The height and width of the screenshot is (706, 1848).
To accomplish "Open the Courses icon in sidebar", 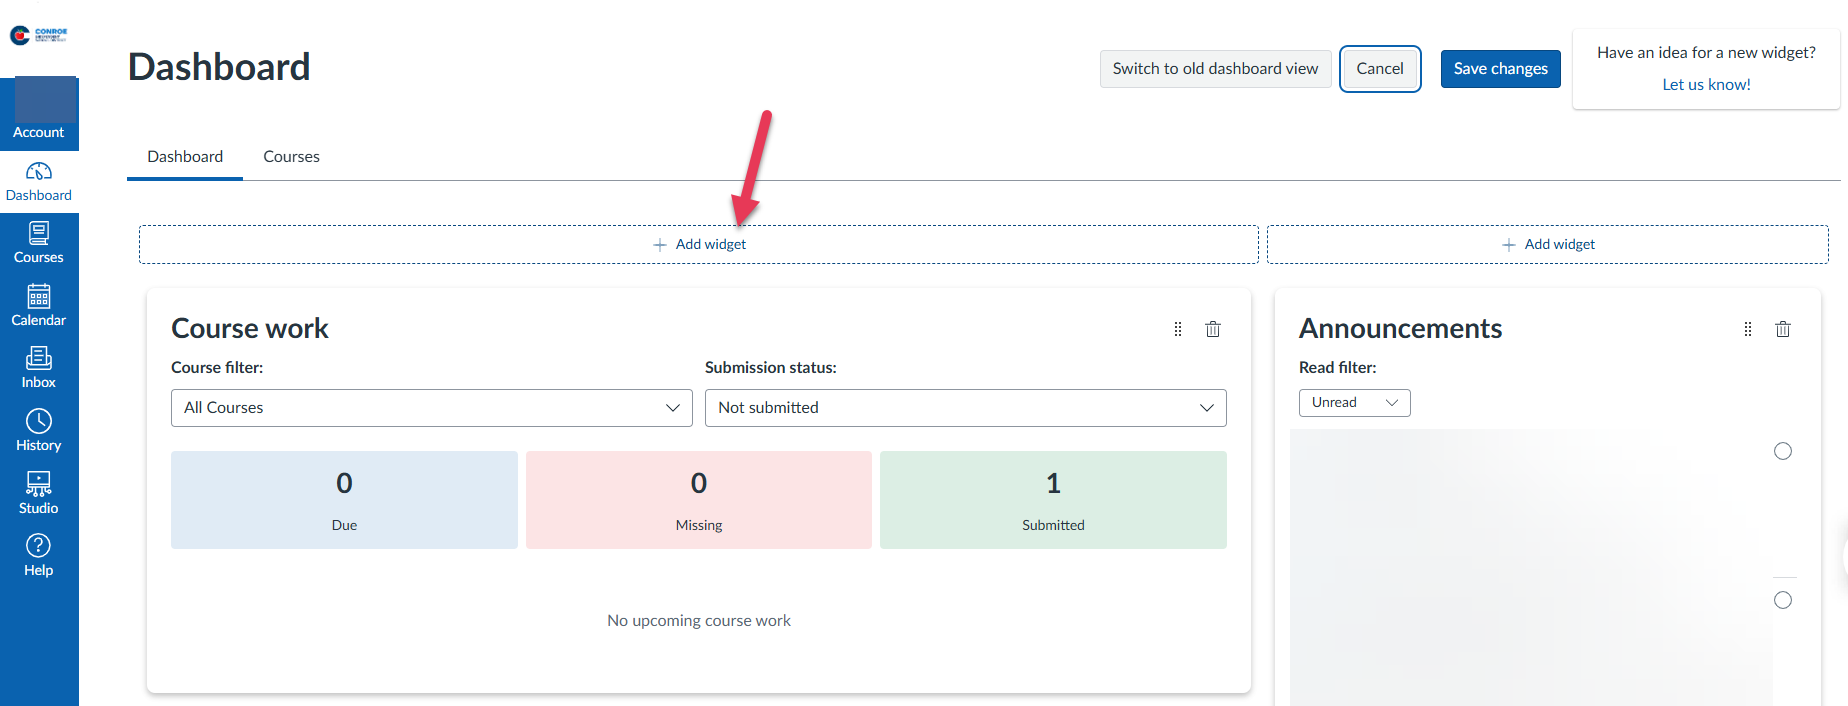I will (x=38, y=243).
